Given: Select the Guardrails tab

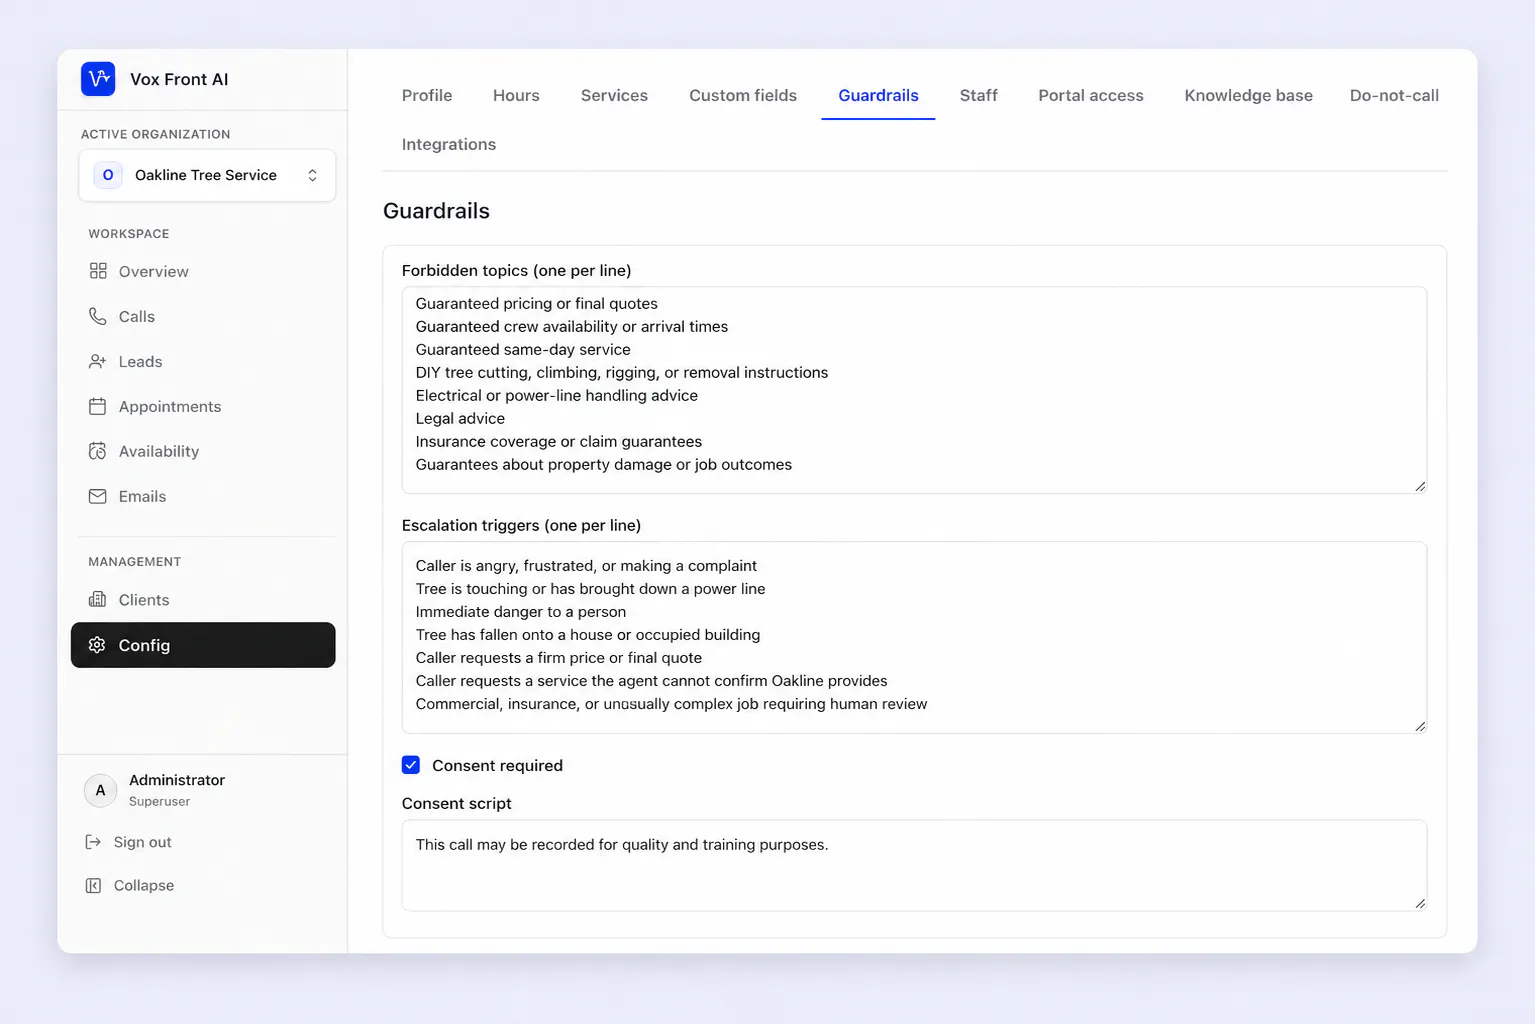Looking at the screenshot, I should [878, 95].
